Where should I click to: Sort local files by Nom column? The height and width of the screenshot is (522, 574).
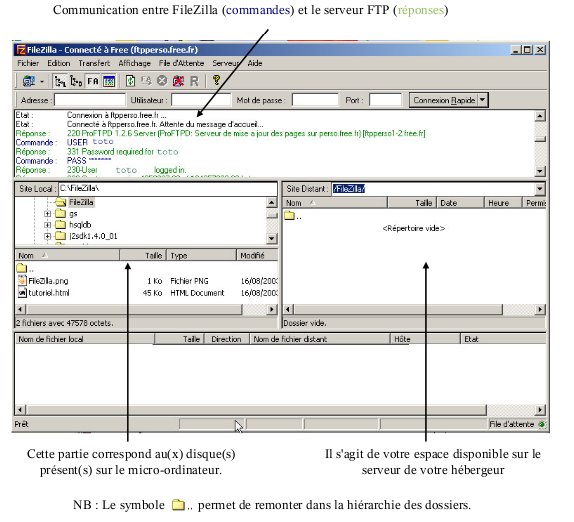[x=67, y=255]
